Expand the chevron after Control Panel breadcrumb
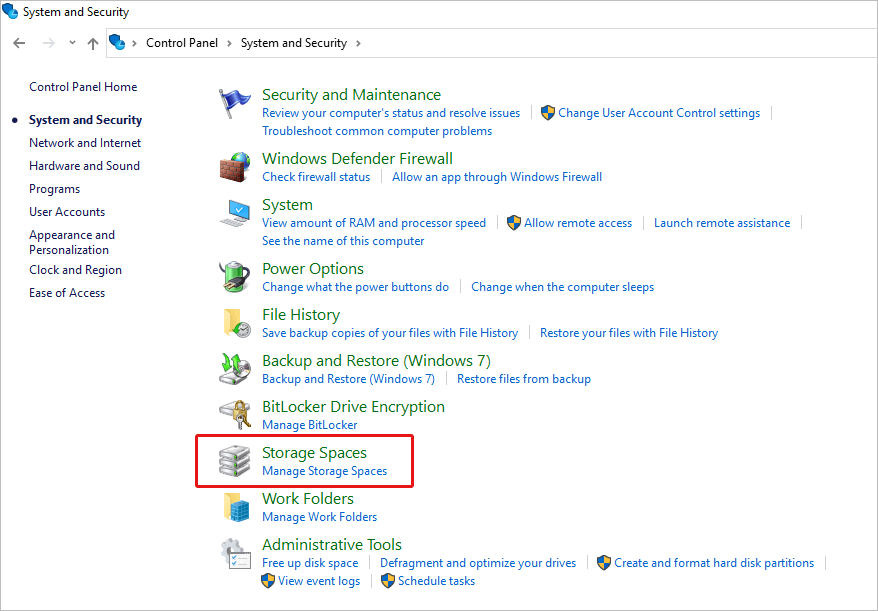Screen dimensions: 878x611 [x=228, y=43]
